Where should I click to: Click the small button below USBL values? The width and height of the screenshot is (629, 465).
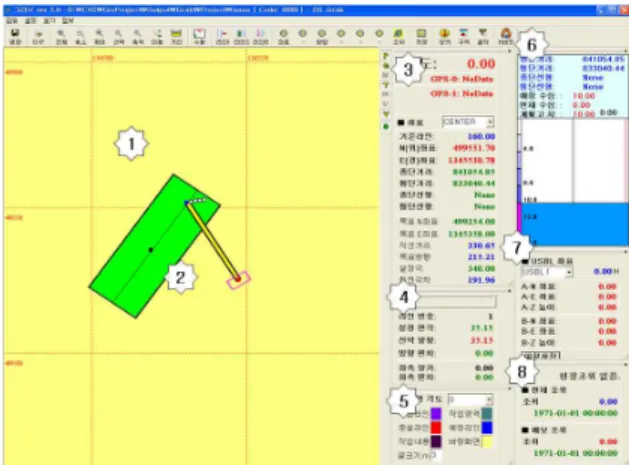541,355
